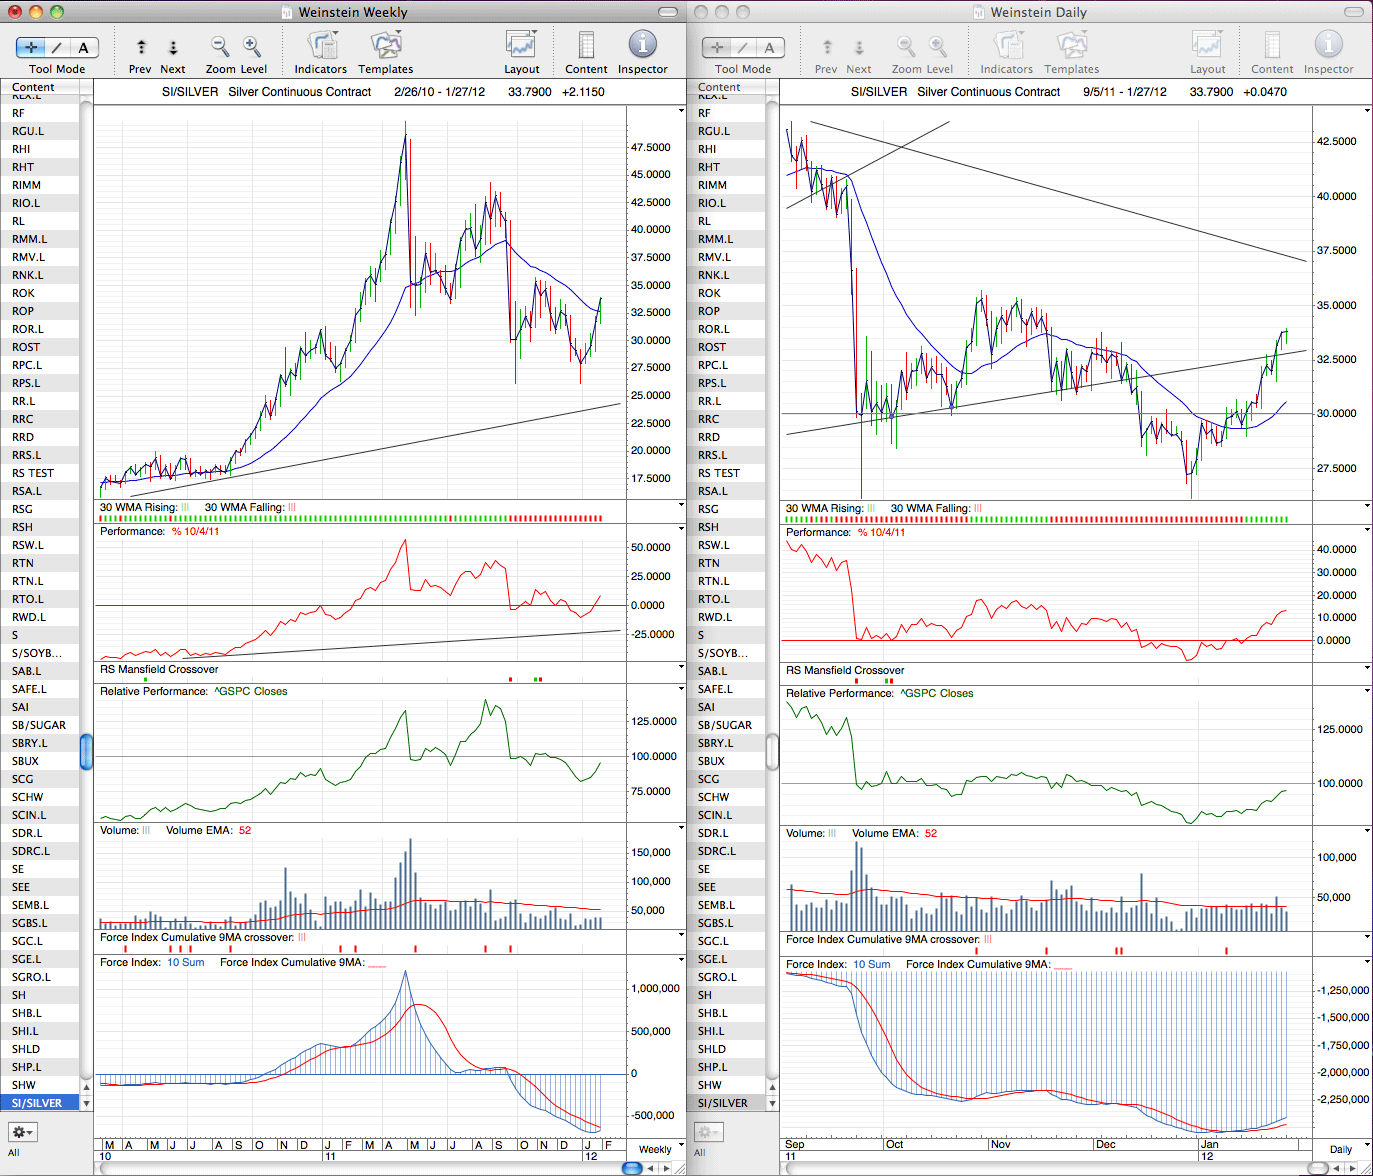Open Layout menu in Weinstein Weekly
Viewport: 1373px width, 1176px height.
point(521,46)
